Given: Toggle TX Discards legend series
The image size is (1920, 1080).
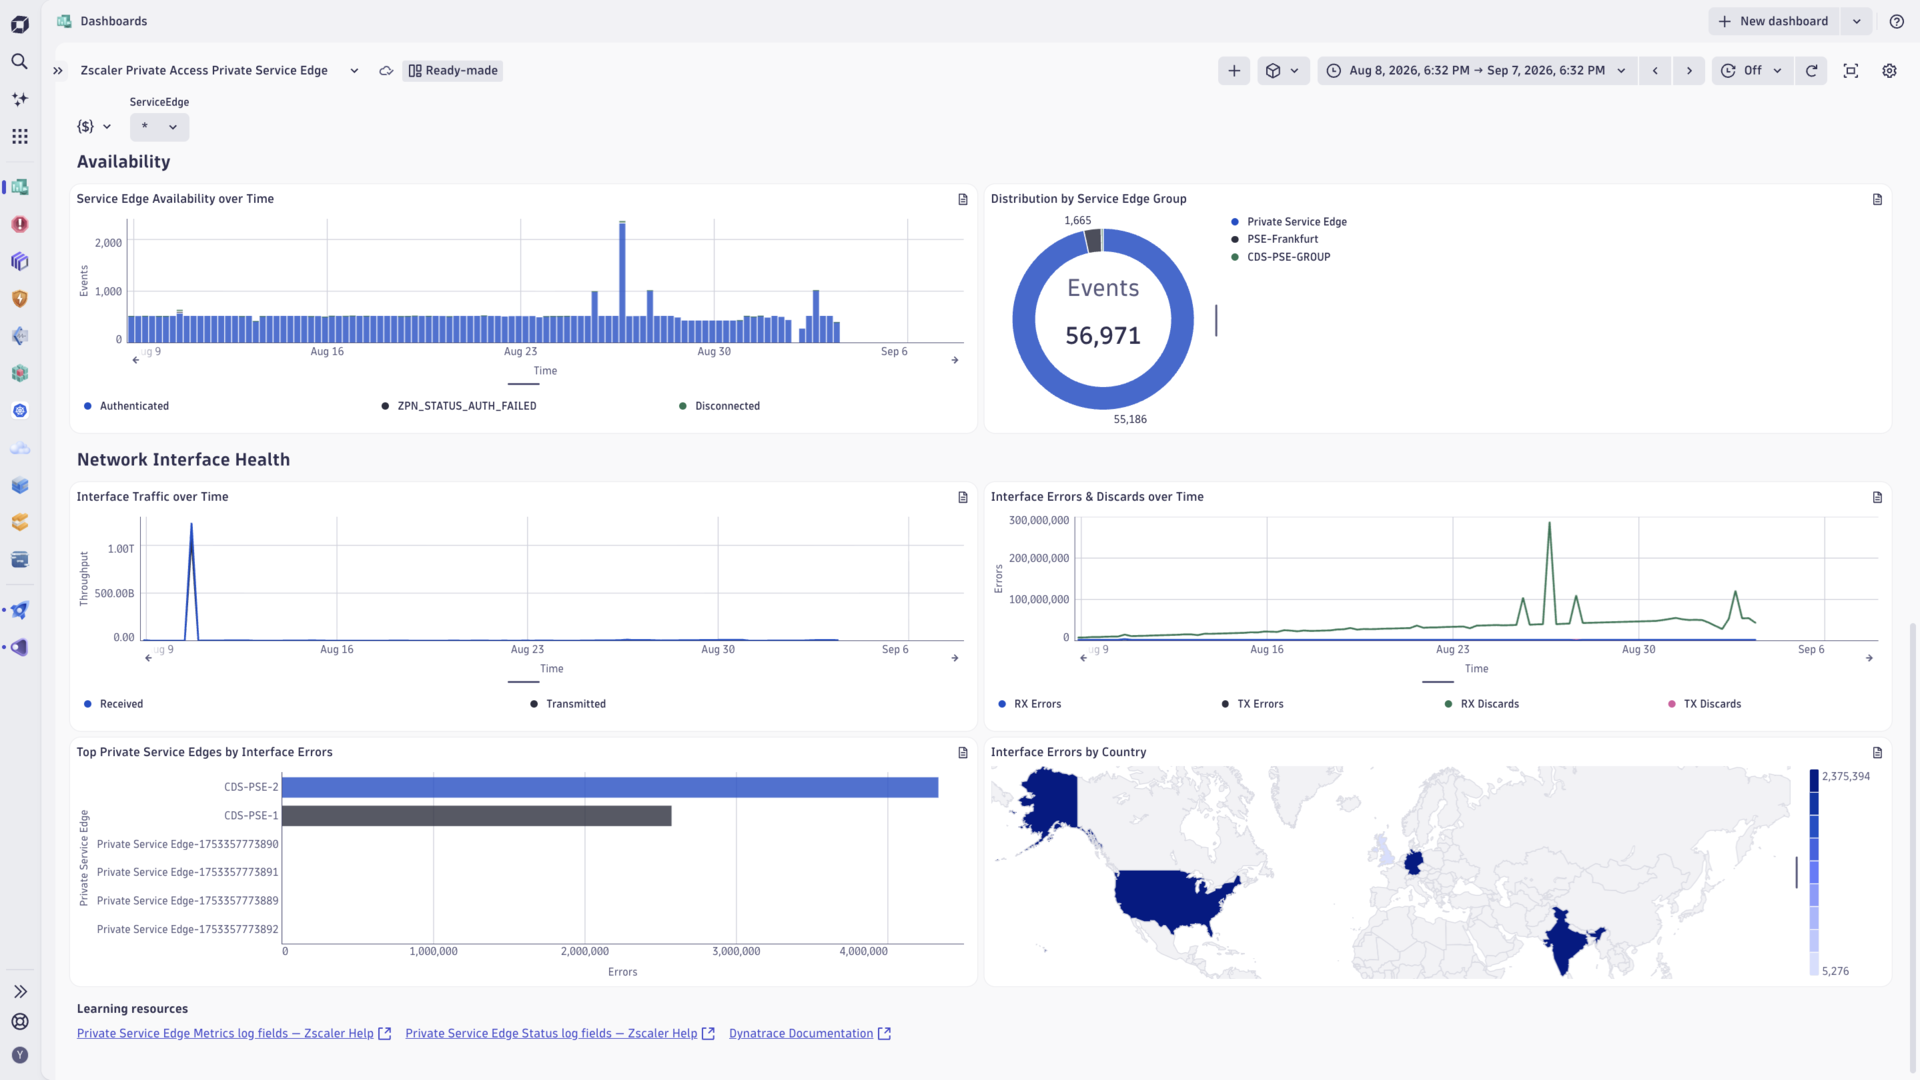Looking at the screenshot, I should tap(1704, 704).
